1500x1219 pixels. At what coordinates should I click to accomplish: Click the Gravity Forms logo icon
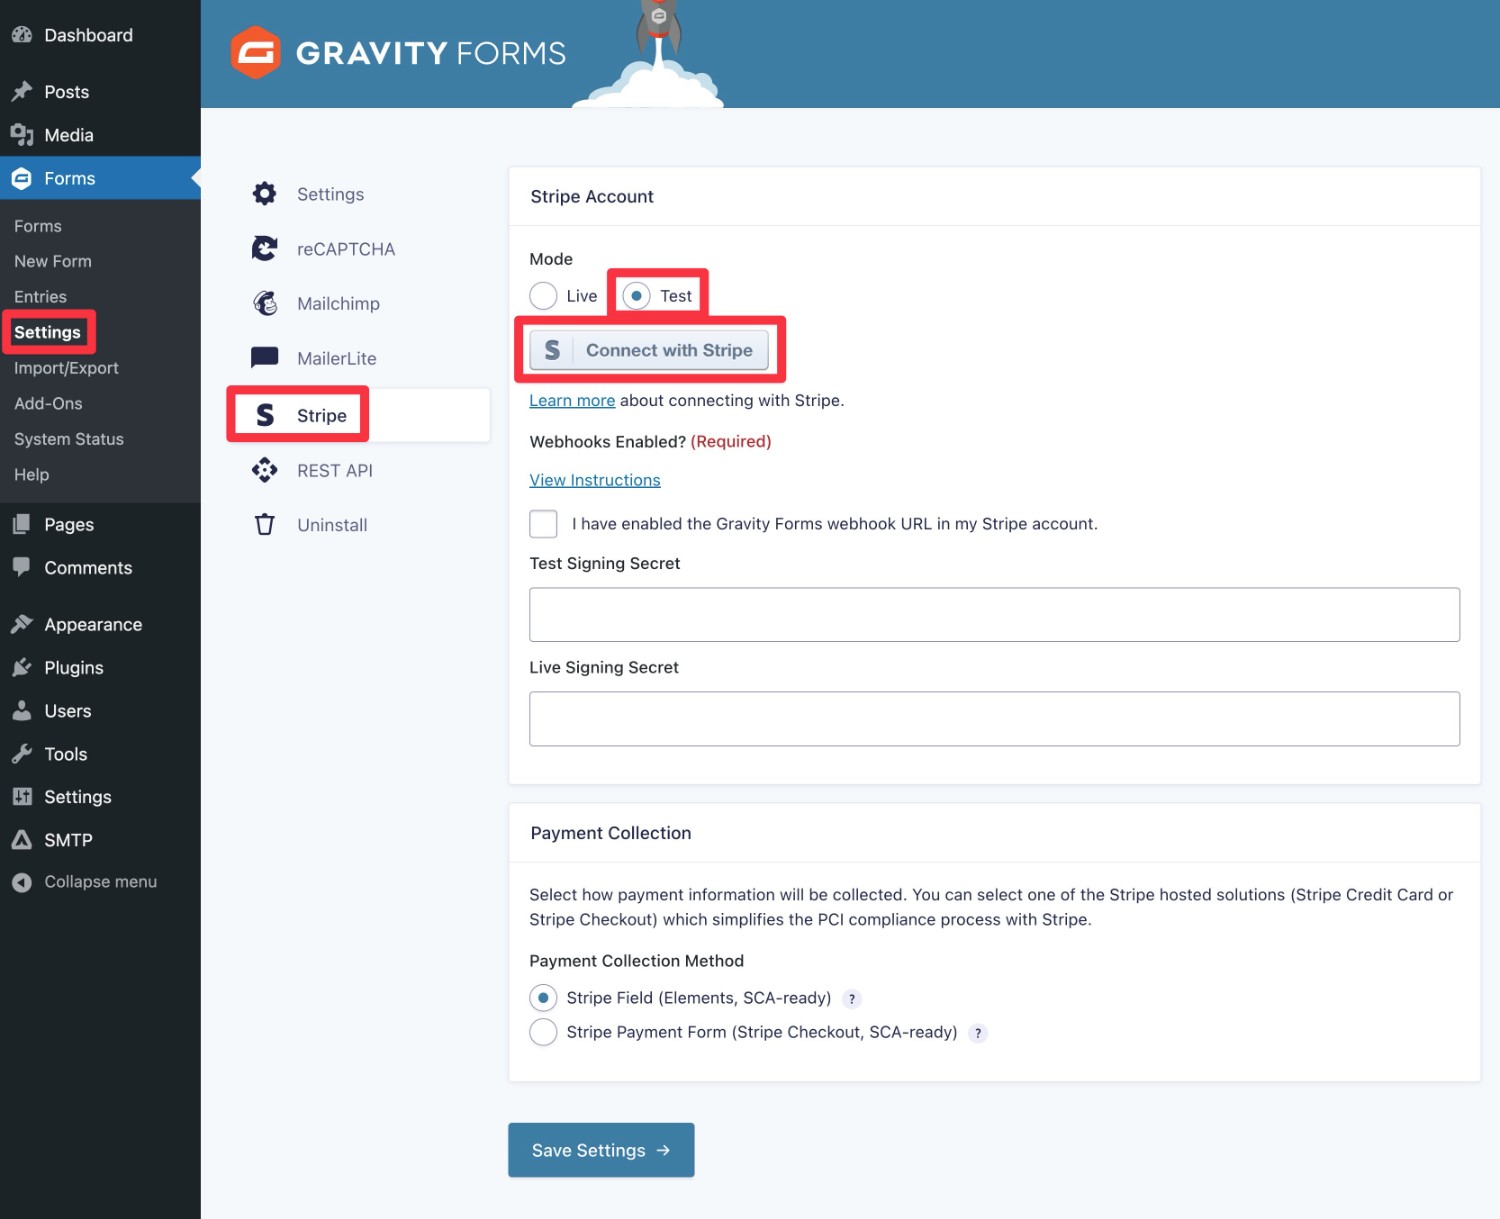click(256, 52)
